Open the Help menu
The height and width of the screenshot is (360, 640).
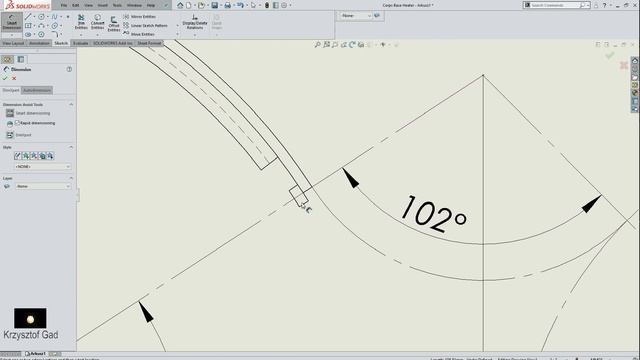coord(151,5)
